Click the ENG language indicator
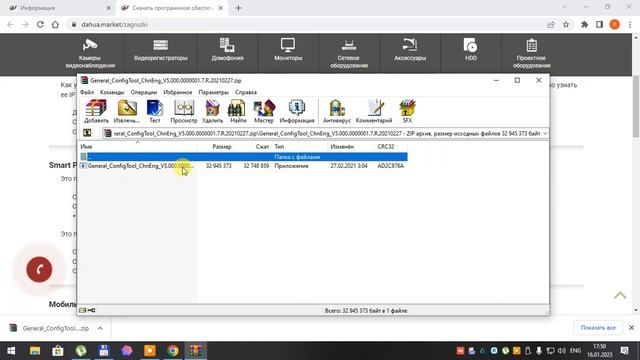640x360 pixels. click(x=576, y=351)
